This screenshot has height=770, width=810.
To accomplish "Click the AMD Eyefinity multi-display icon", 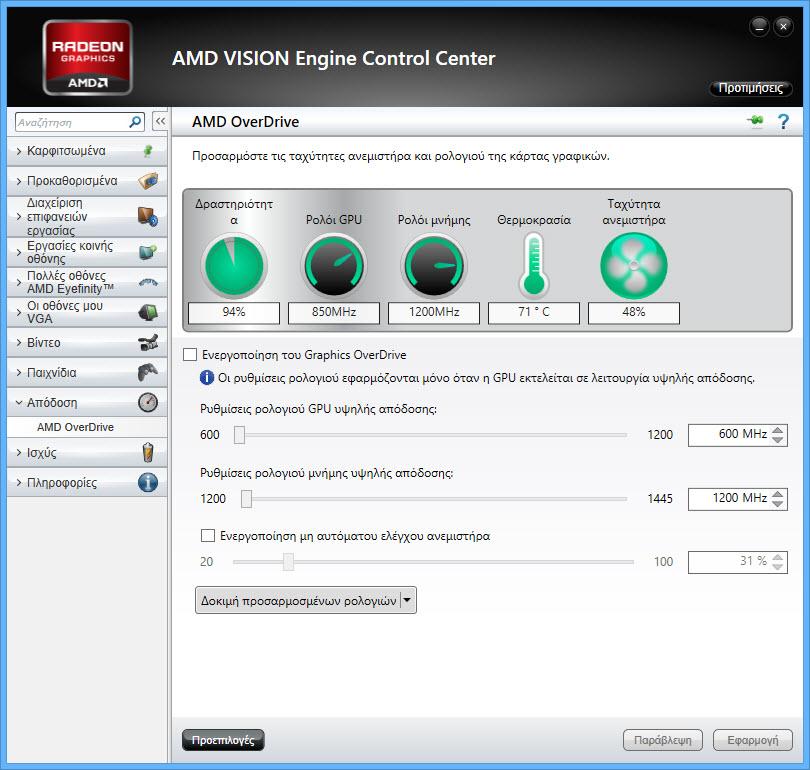I will click(148, 282).
